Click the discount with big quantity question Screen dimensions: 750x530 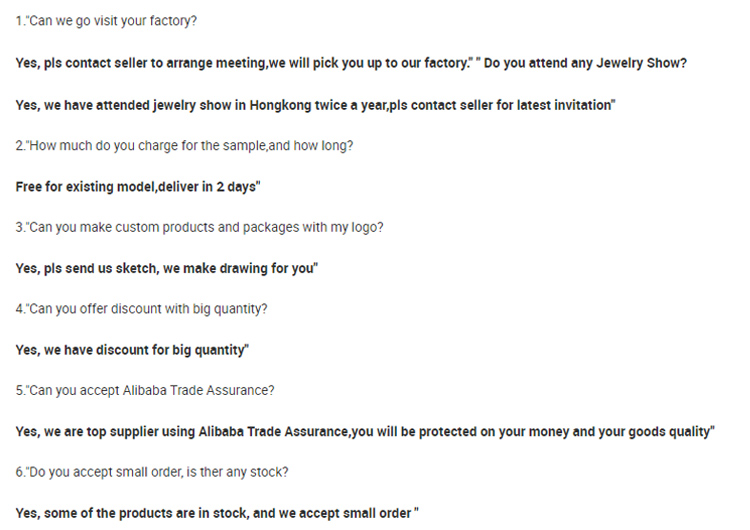click(141, 309)
